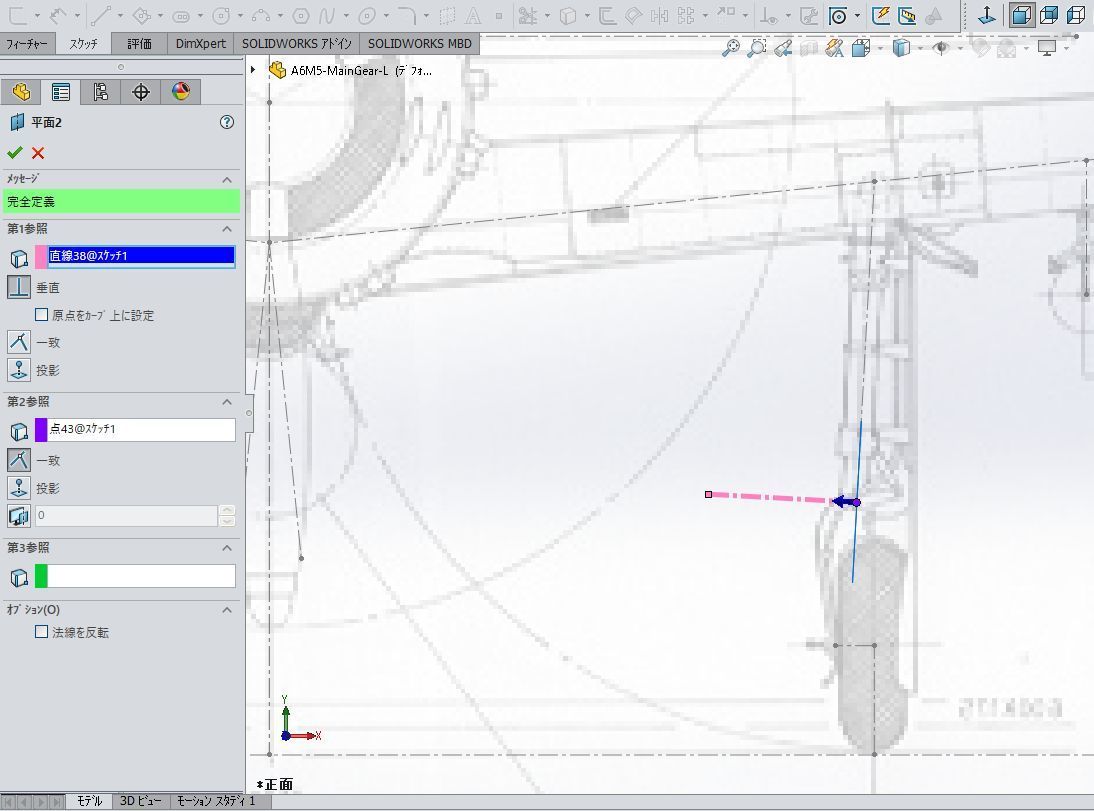The height and width of the screenshot is (811, 1094).
Task: Open the SOLIDWORKS アドイン tab
Action: pos(297,43)
